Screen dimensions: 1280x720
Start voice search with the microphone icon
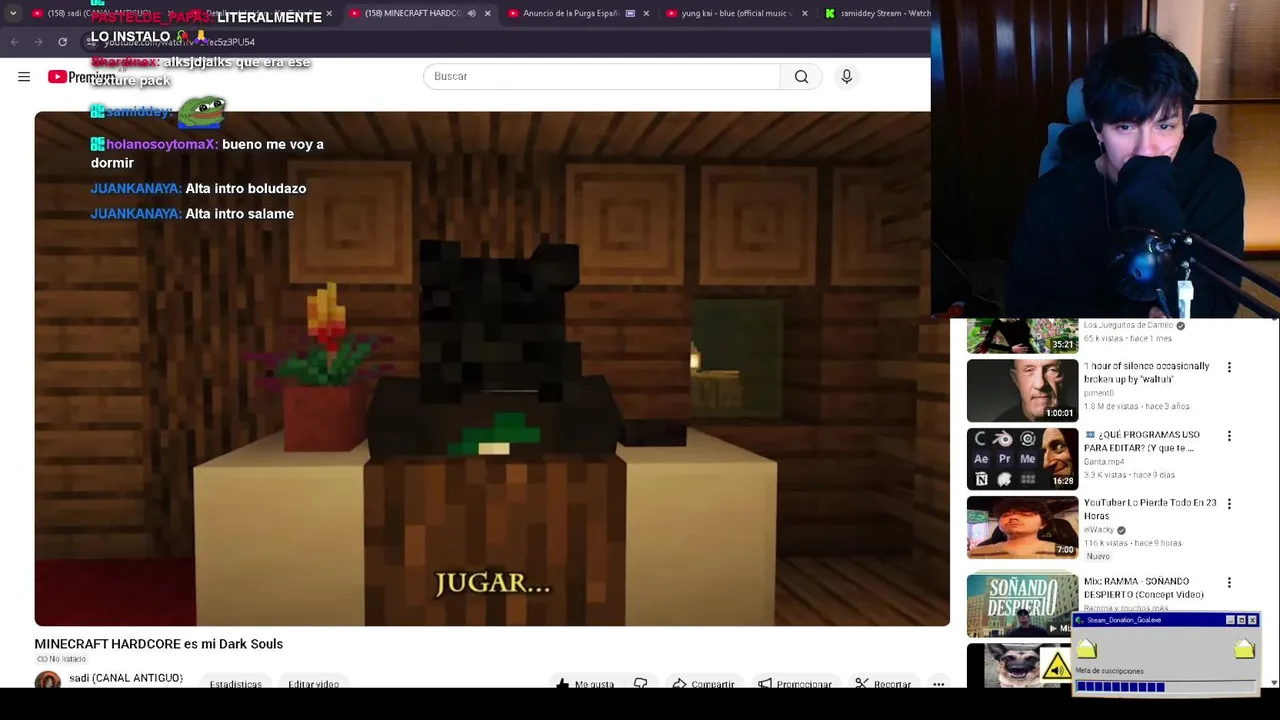846,77
